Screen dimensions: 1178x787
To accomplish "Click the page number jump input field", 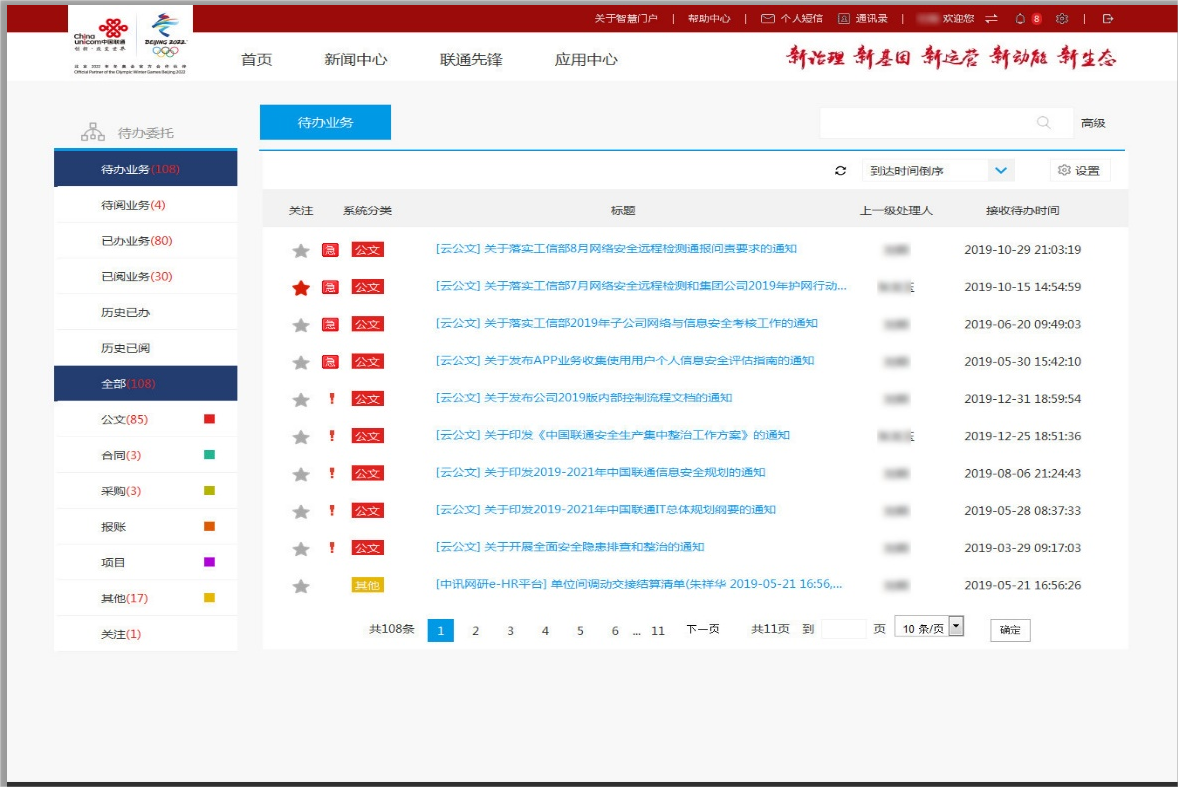I will (x=843, y=629).
